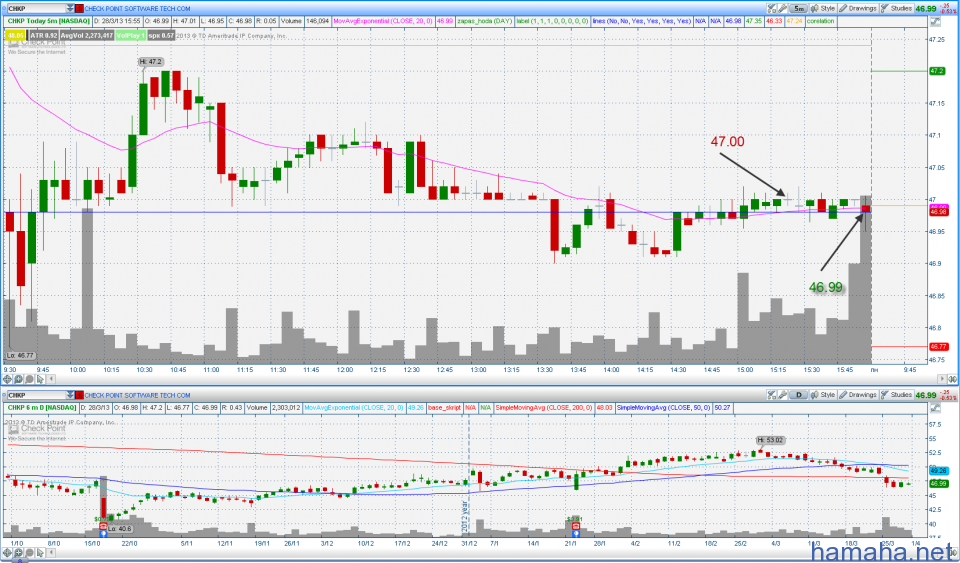Click the yellow 48.05 label
The width and height of the screenshot is (960, 563).
pyautogui.click(x=14, y=34)
